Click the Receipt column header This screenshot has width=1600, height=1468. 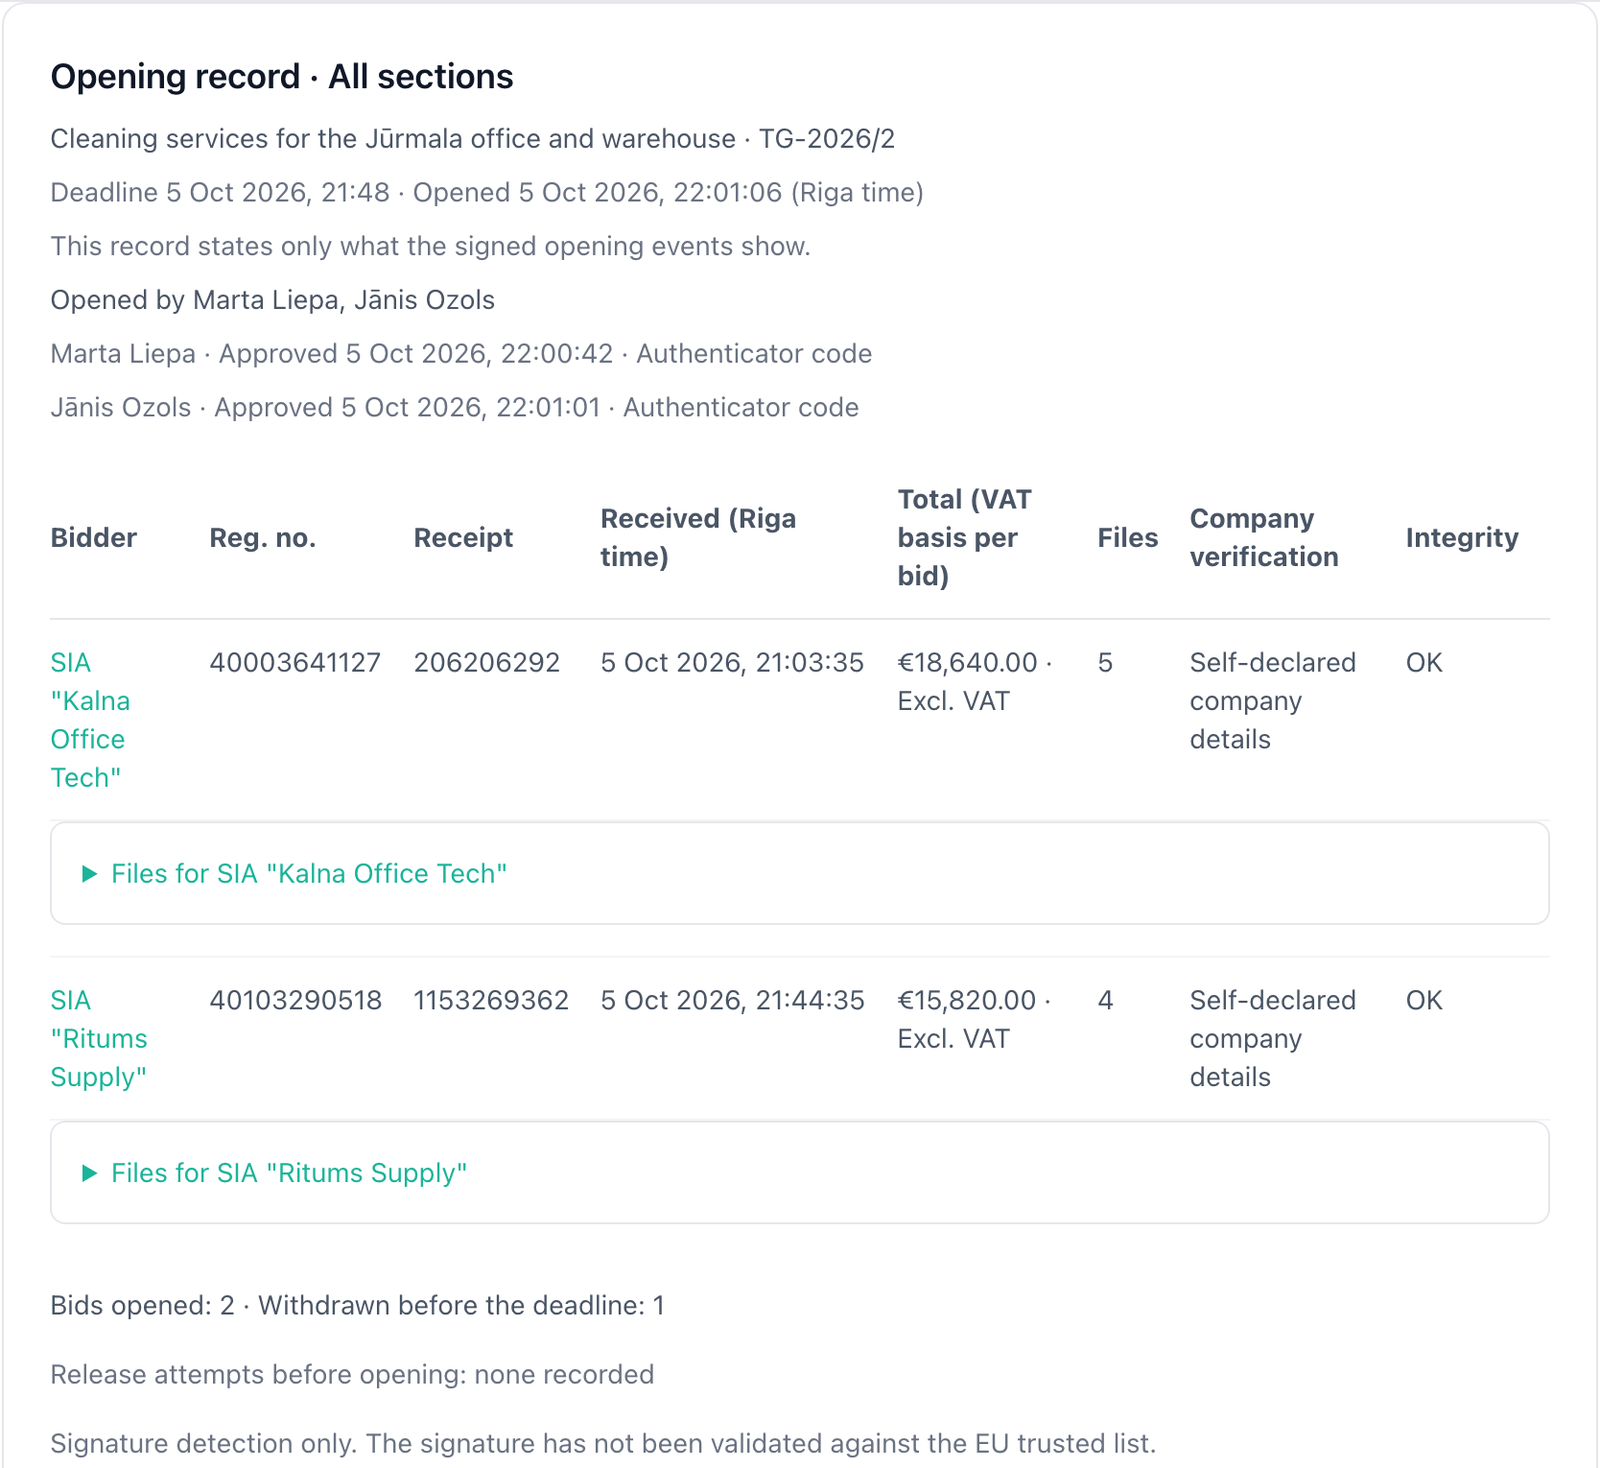click(x=463, y=538)
